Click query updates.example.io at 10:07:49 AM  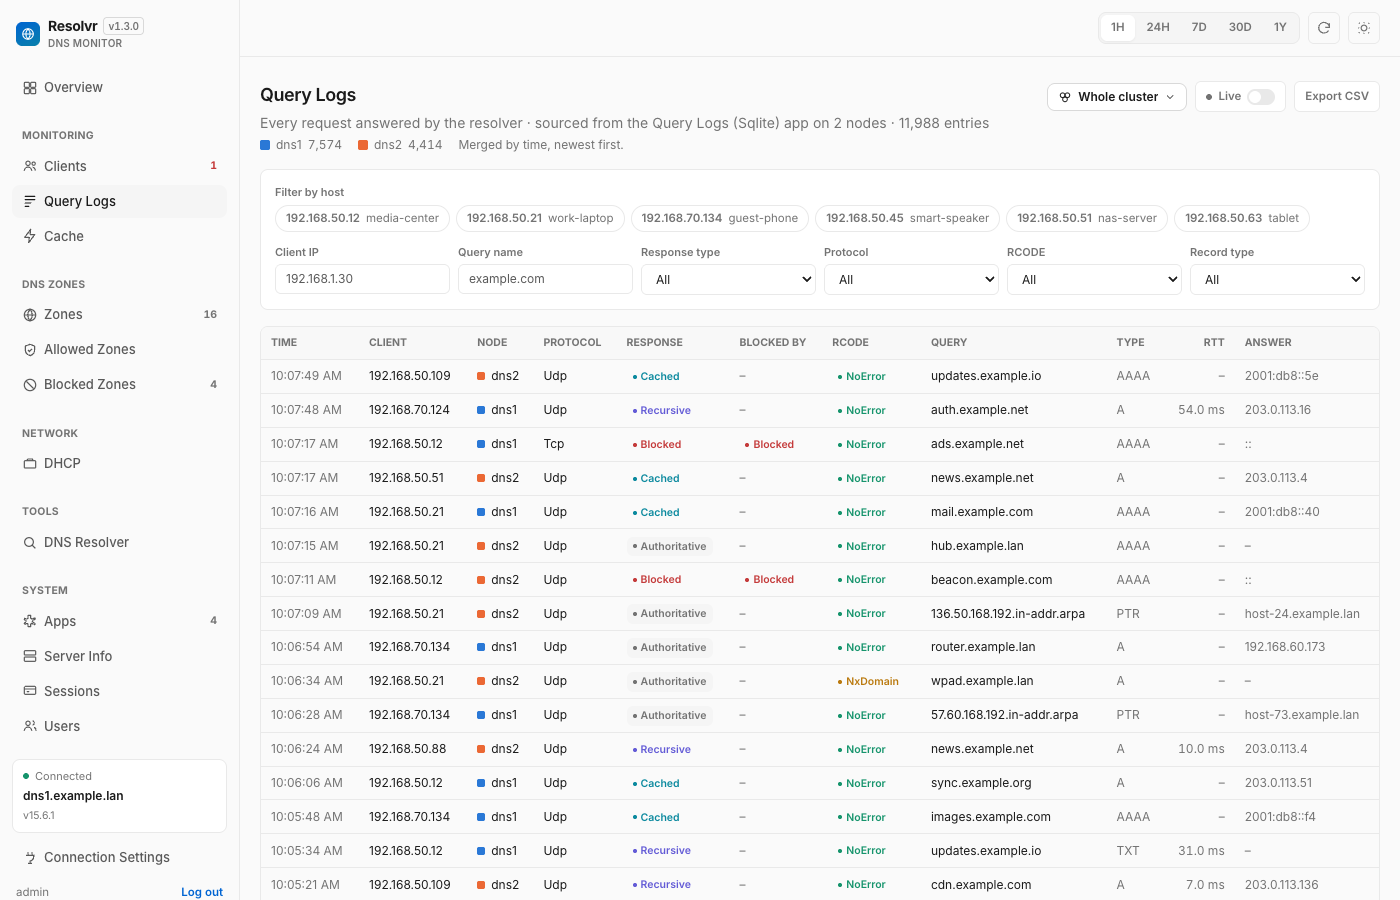tap(986, 376)
